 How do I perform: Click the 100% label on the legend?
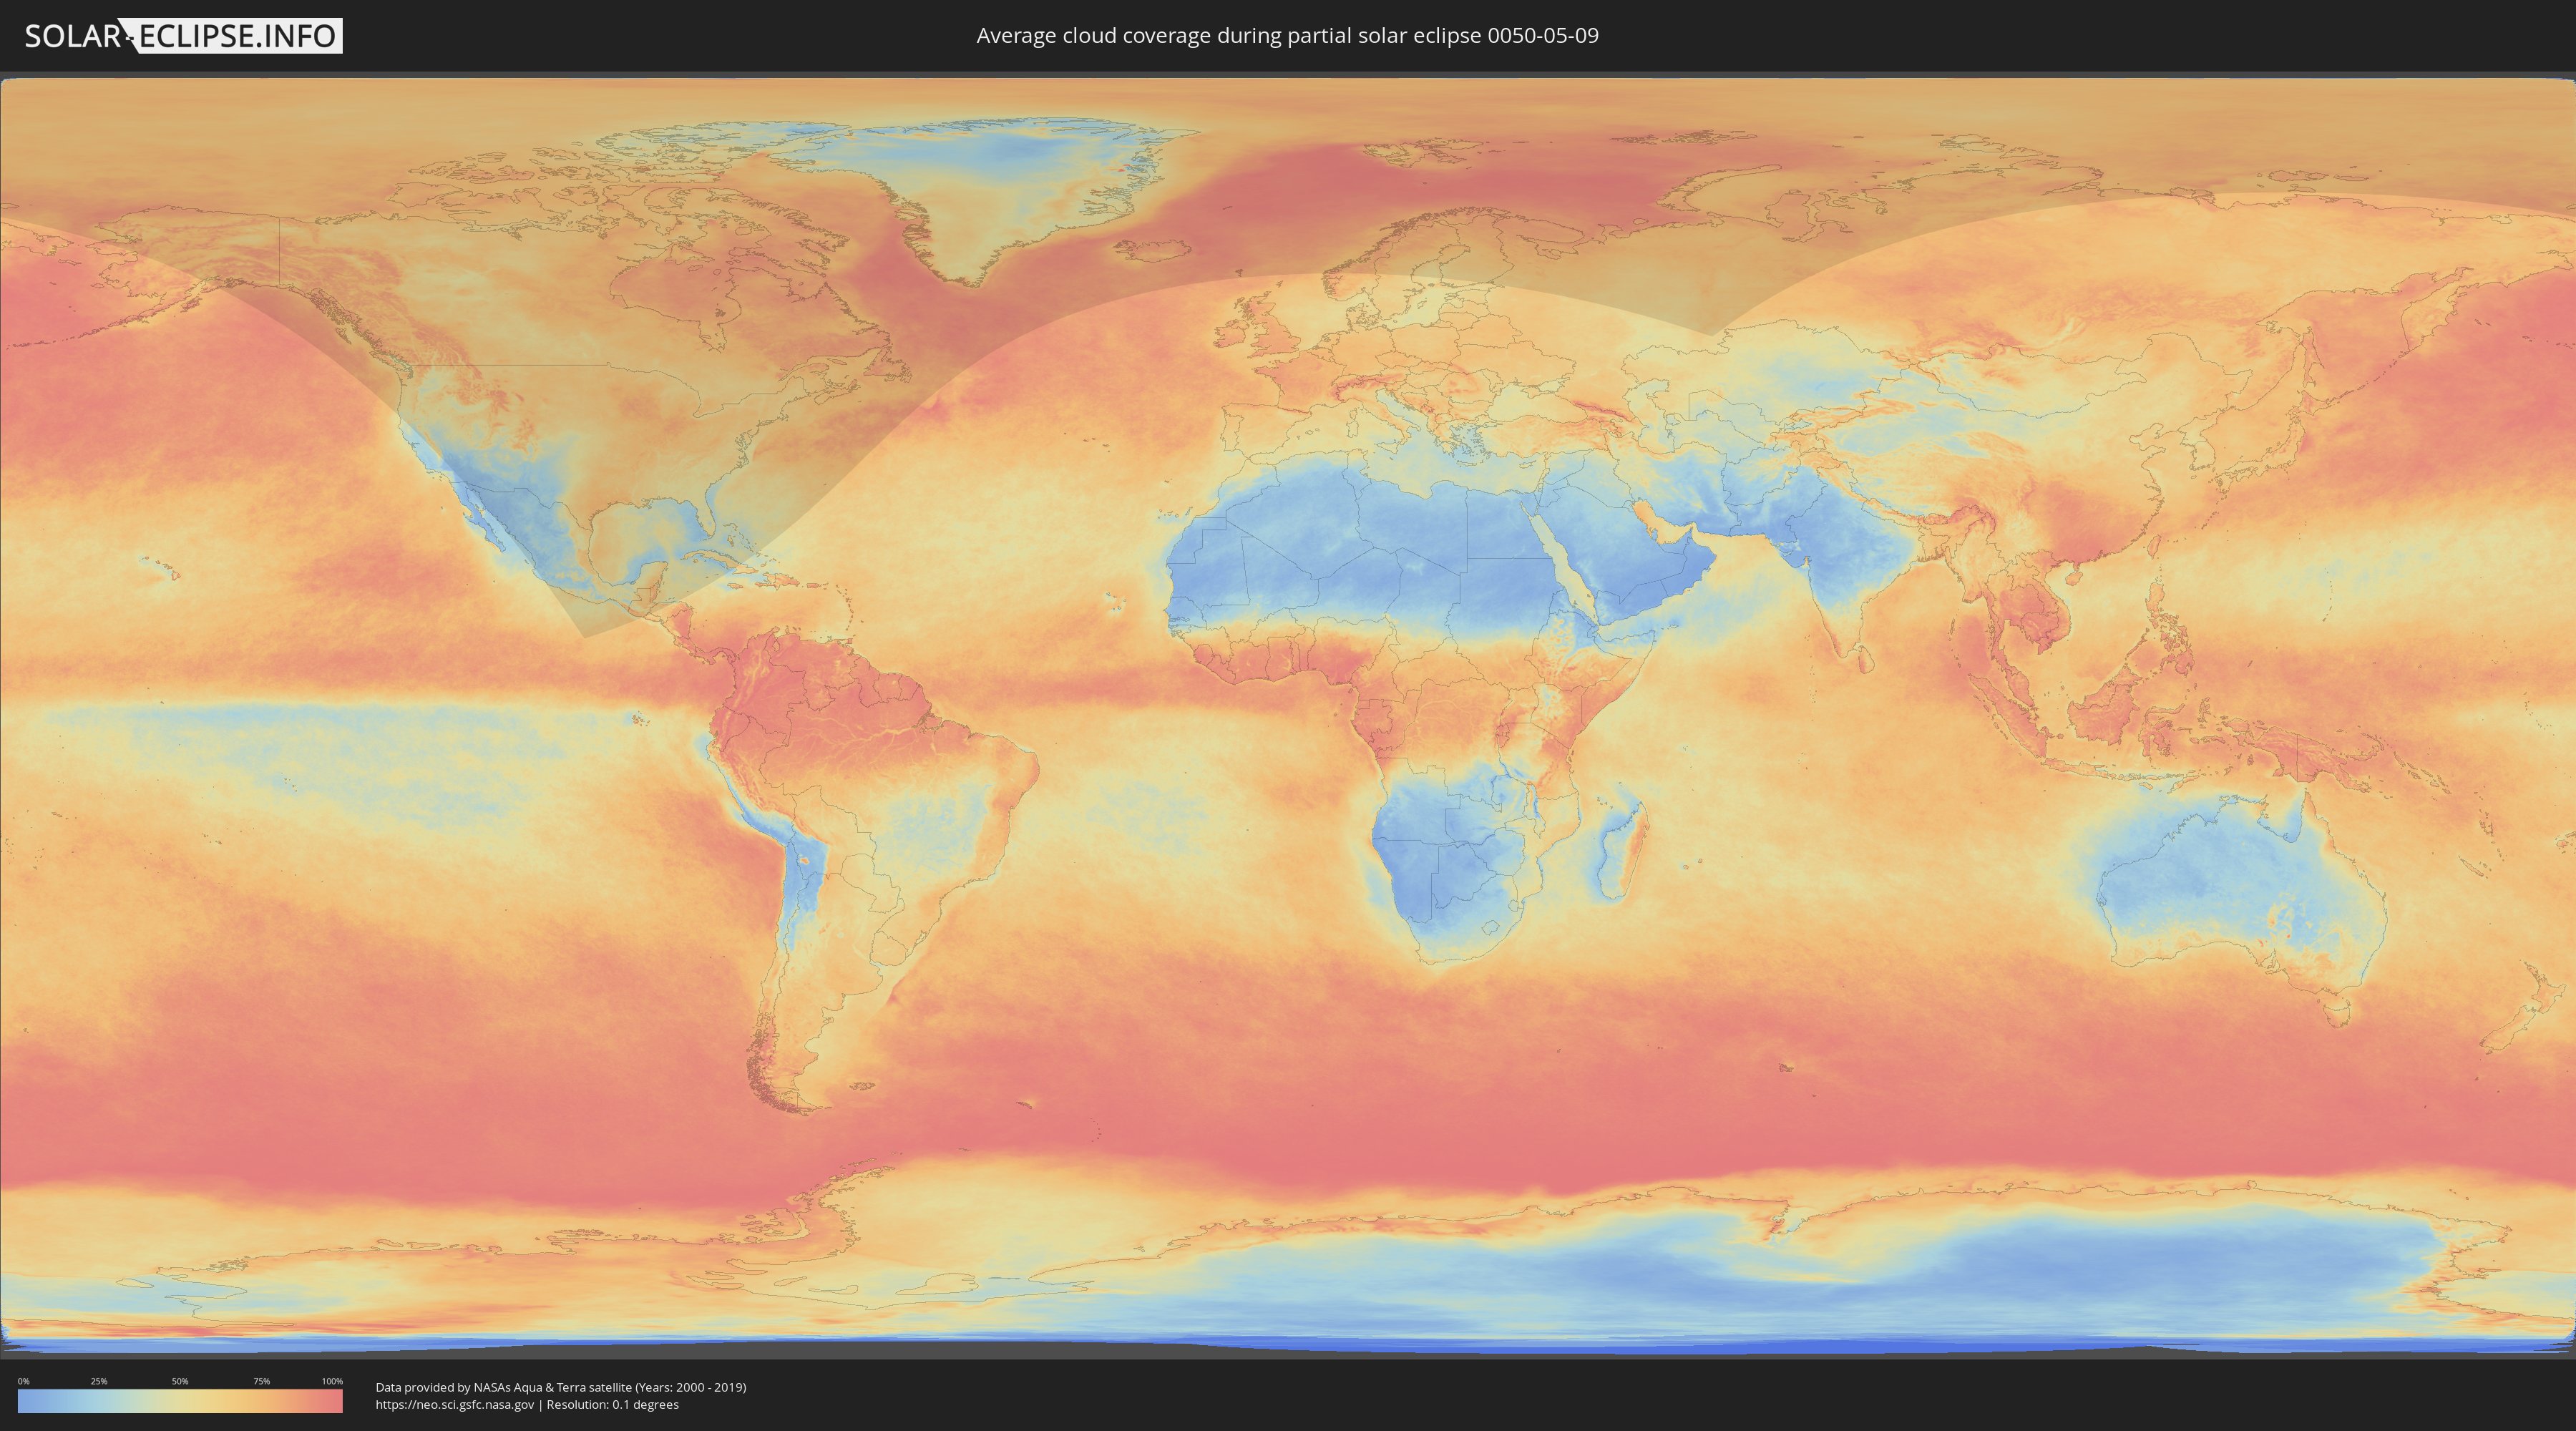(x=332, y=1381)
